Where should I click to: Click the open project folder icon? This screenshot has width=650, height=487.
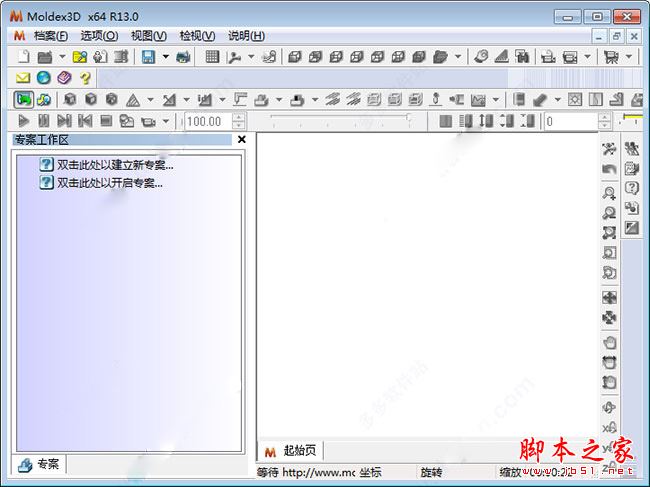pyautogui.click(x=45, y=56)
